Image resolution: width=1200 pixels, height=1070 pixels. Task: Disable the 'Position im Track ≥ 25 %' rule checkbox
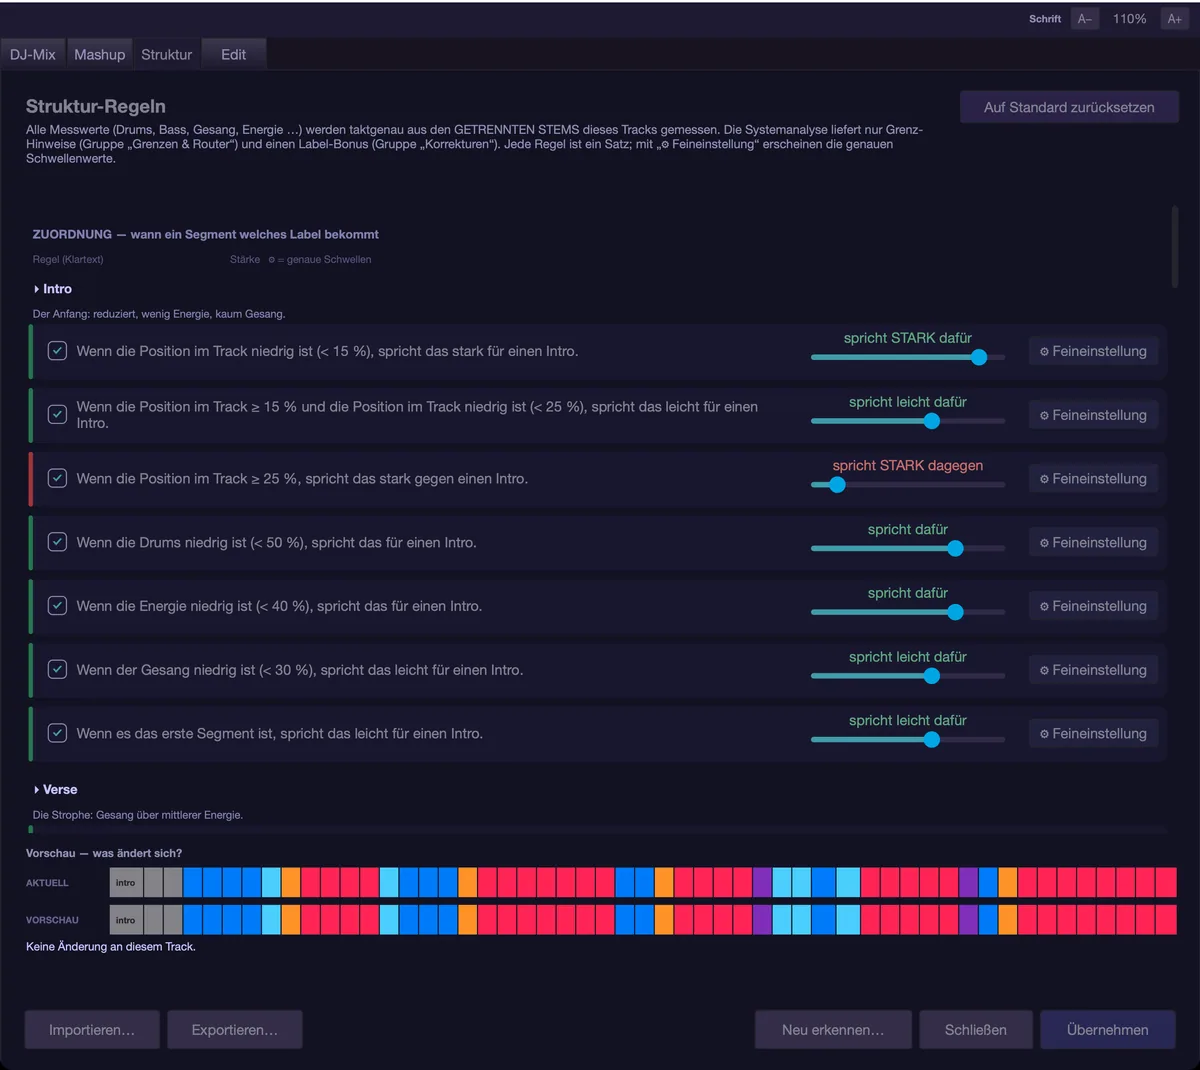pyautogui.click(x=58, y=478)
